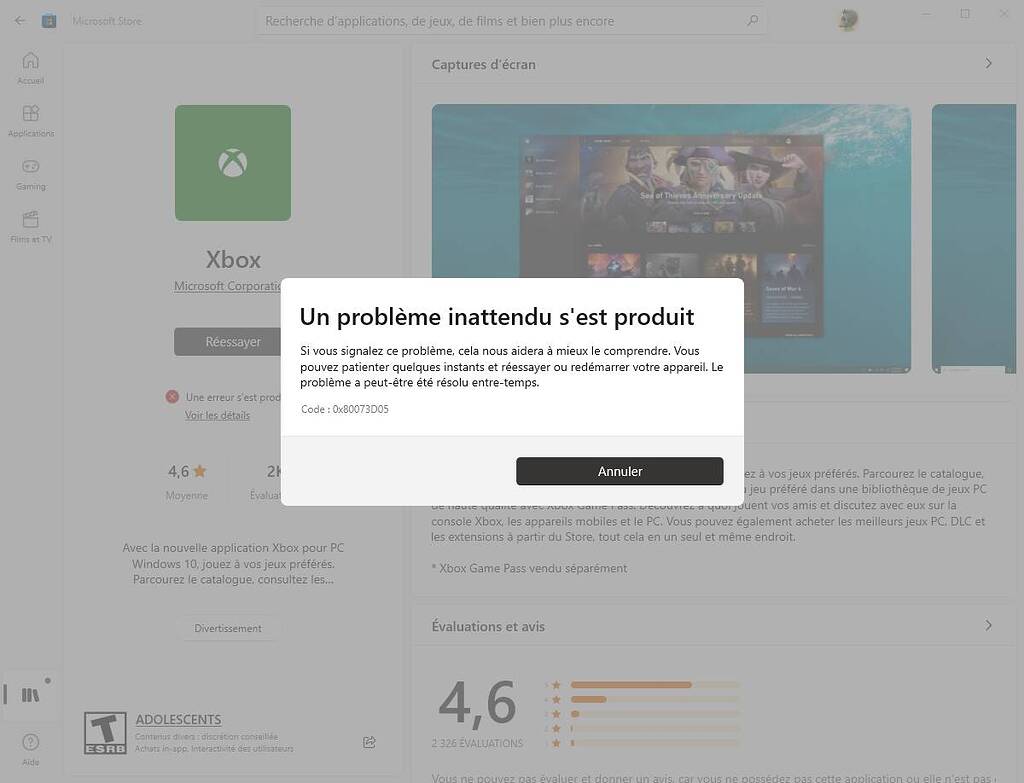The width and height of the screenshot is (1024, 783).
Task: Click the back arrow in title bar
Action: tap(20, 20)
